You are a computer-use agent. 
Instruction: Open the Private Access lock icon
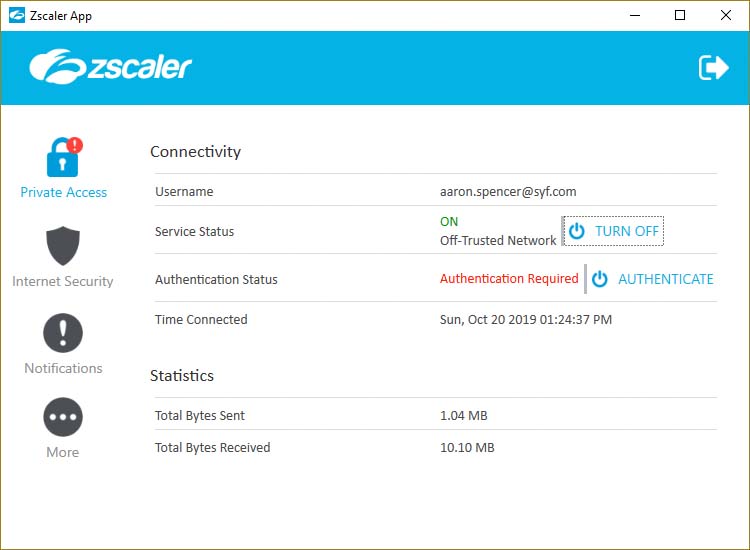click(64, 157)
